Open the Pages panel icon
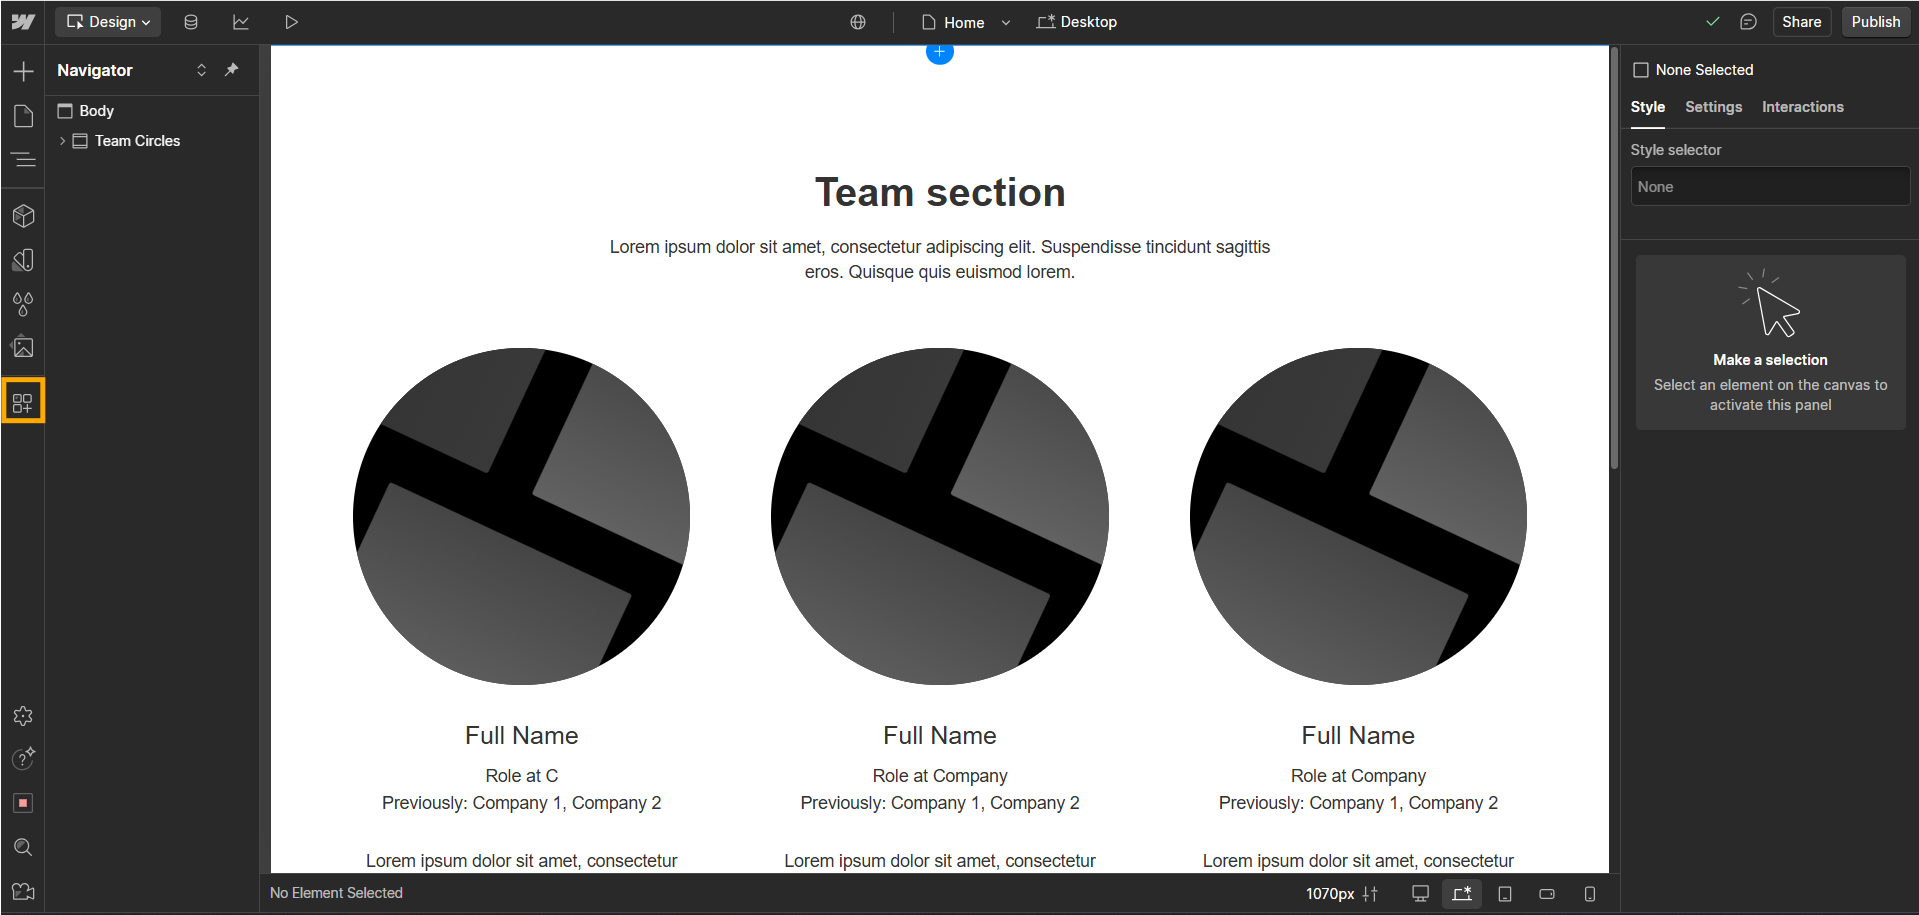The image size is (1919, 915). click(x=23, y=116)
